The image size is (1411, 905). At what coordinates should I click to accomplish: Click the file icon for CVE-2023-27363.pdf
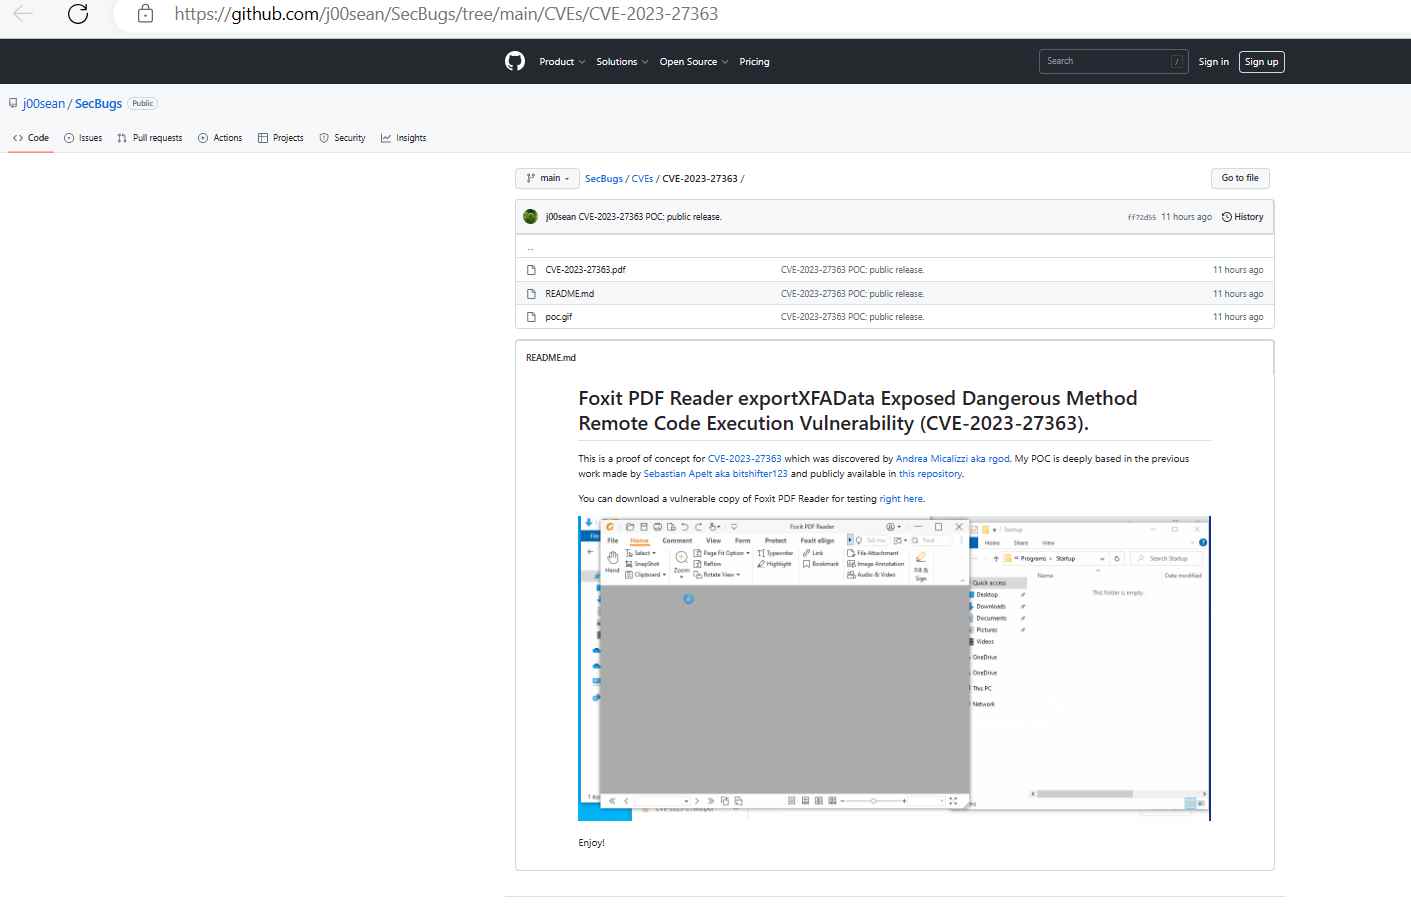(532, 270)
